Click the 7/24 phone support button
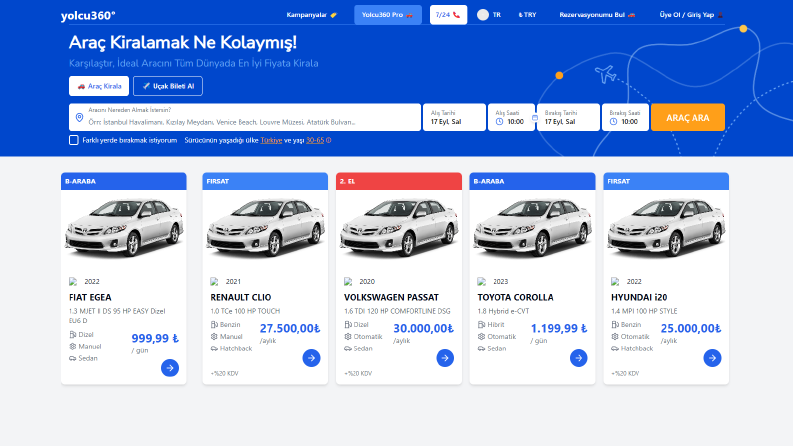 (448, 15)
